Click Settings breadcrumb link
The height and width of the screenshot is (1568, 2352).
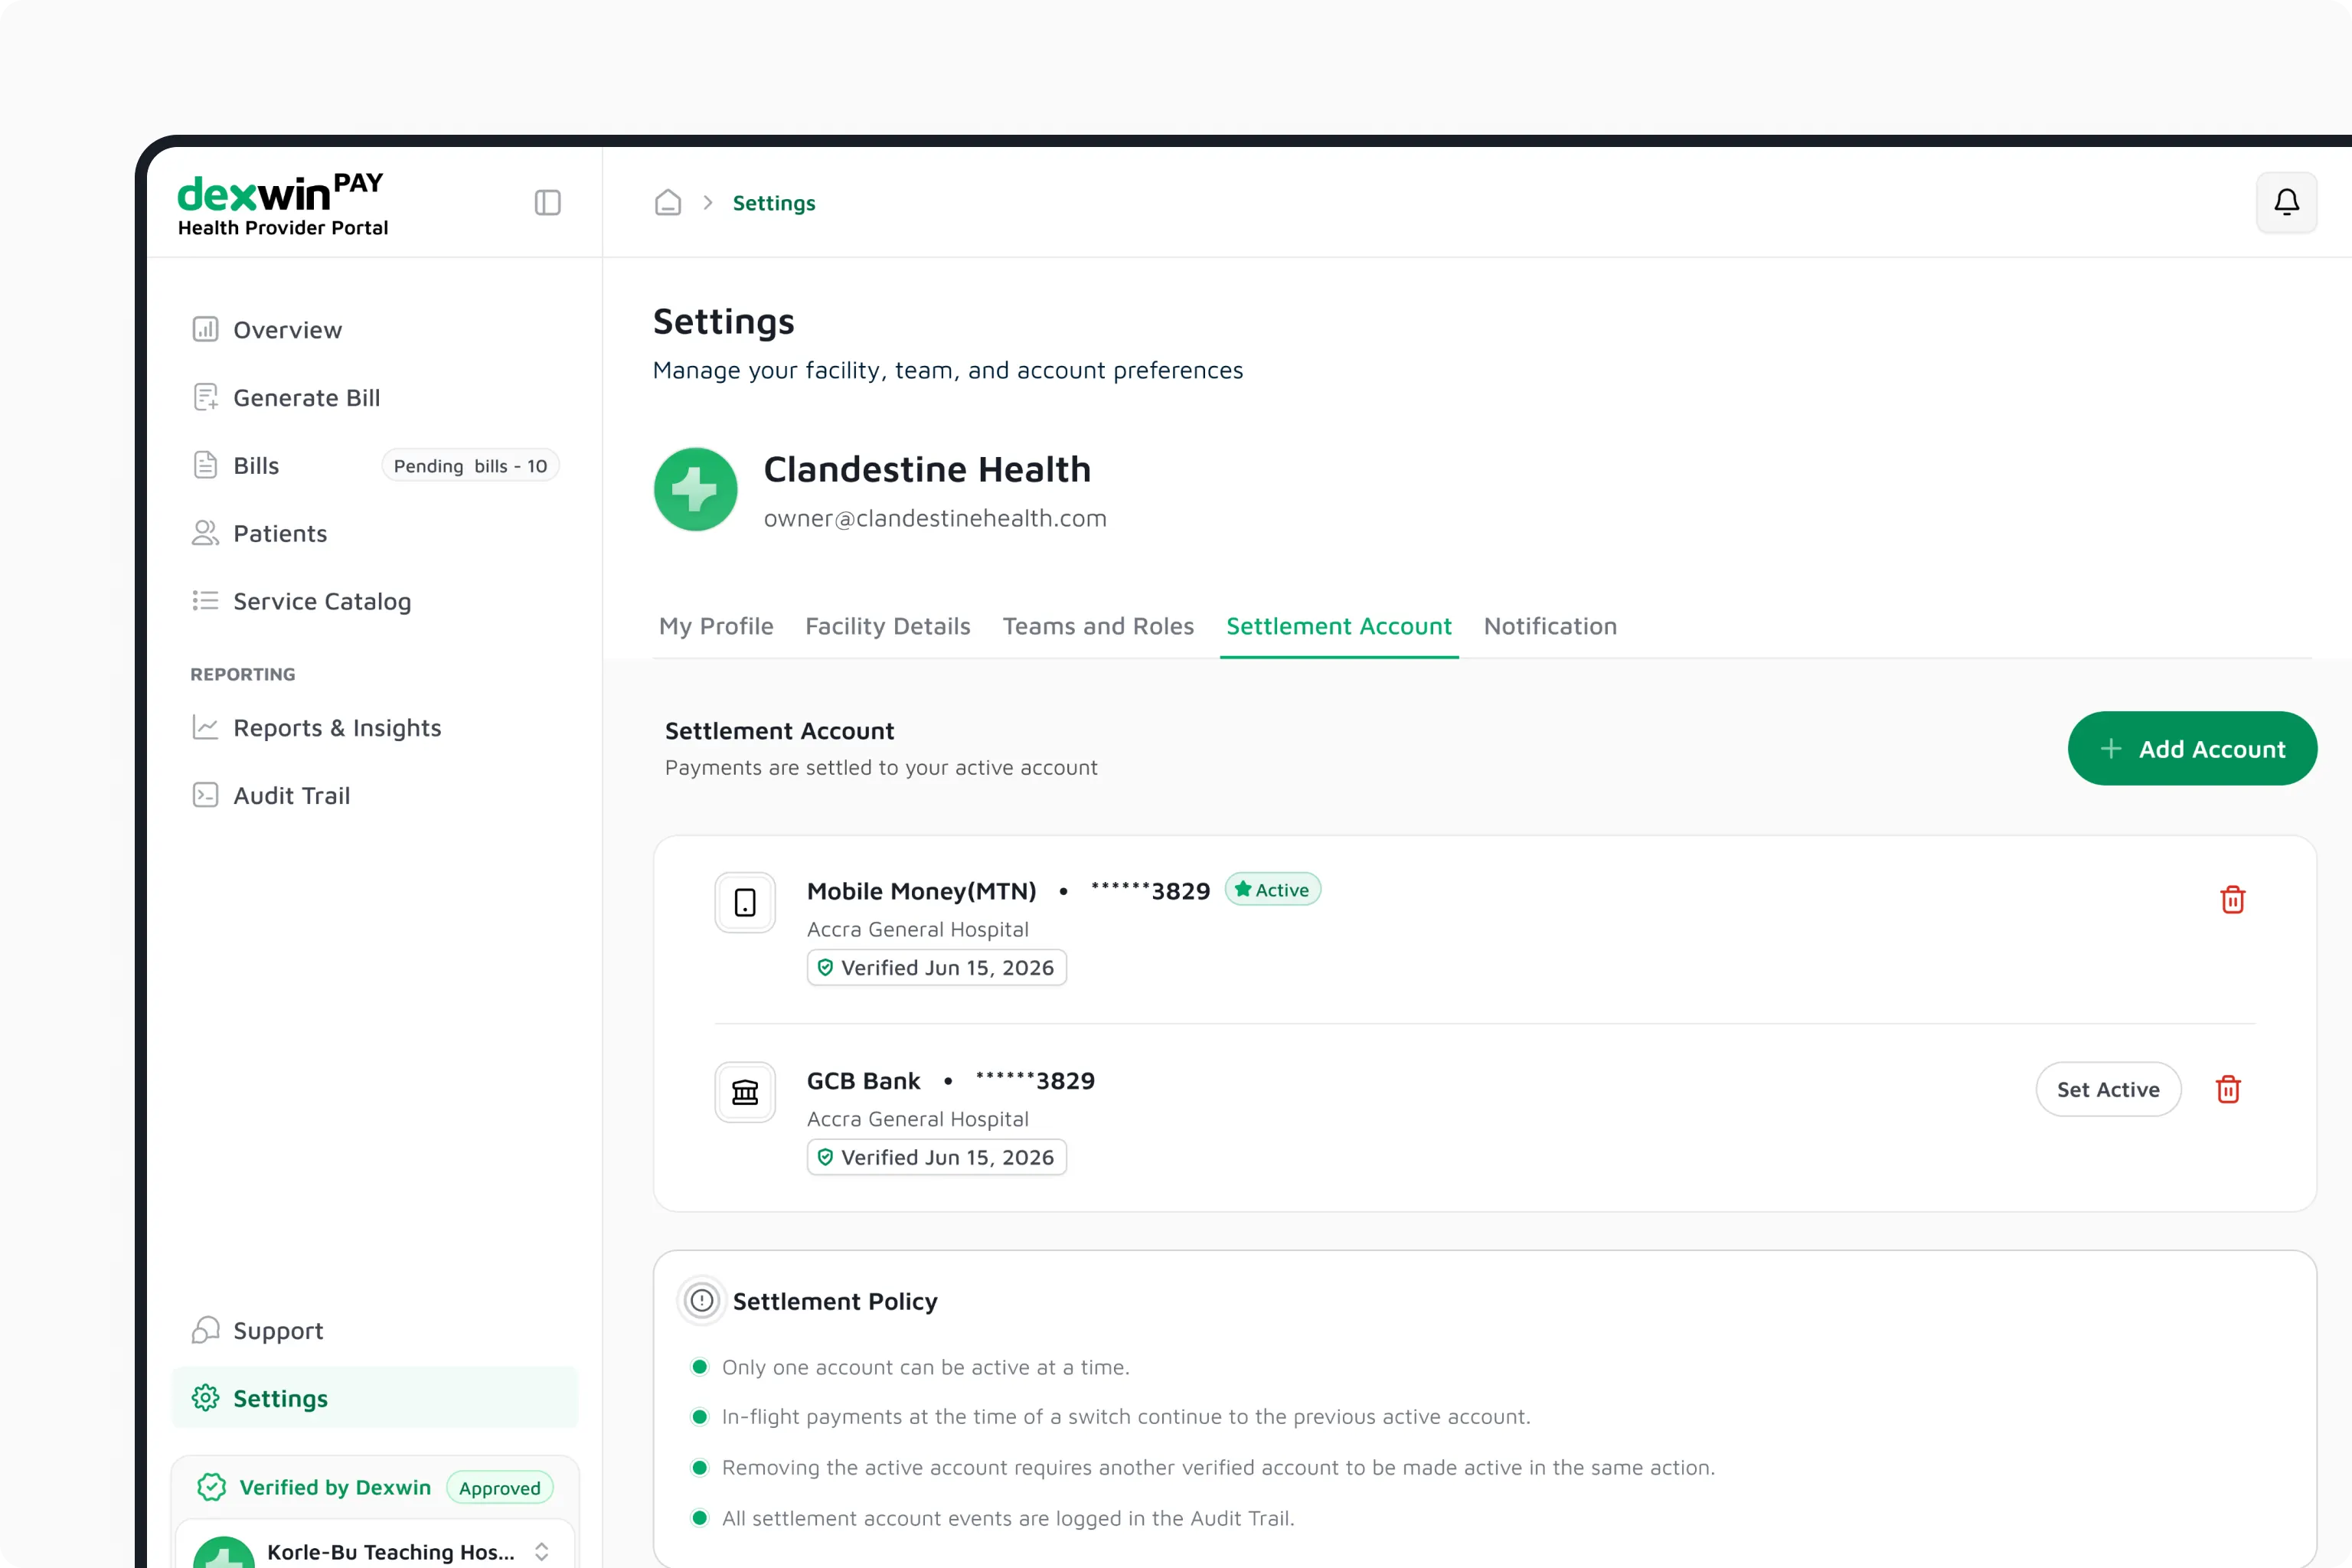[x=774, y=203]
